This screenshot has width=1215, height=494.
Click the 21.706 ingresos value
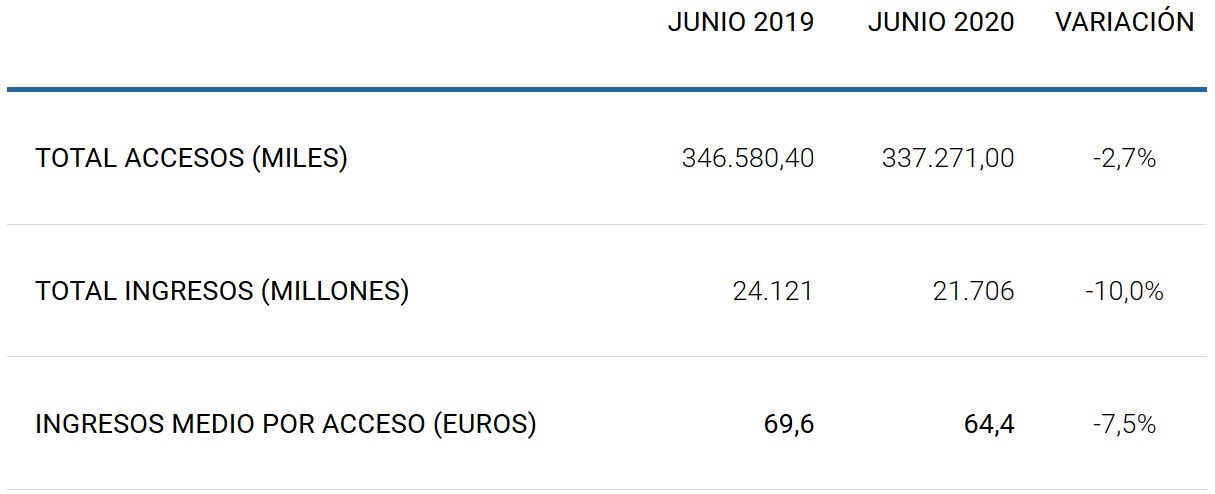pyautogui.click(x=974, y=291)
